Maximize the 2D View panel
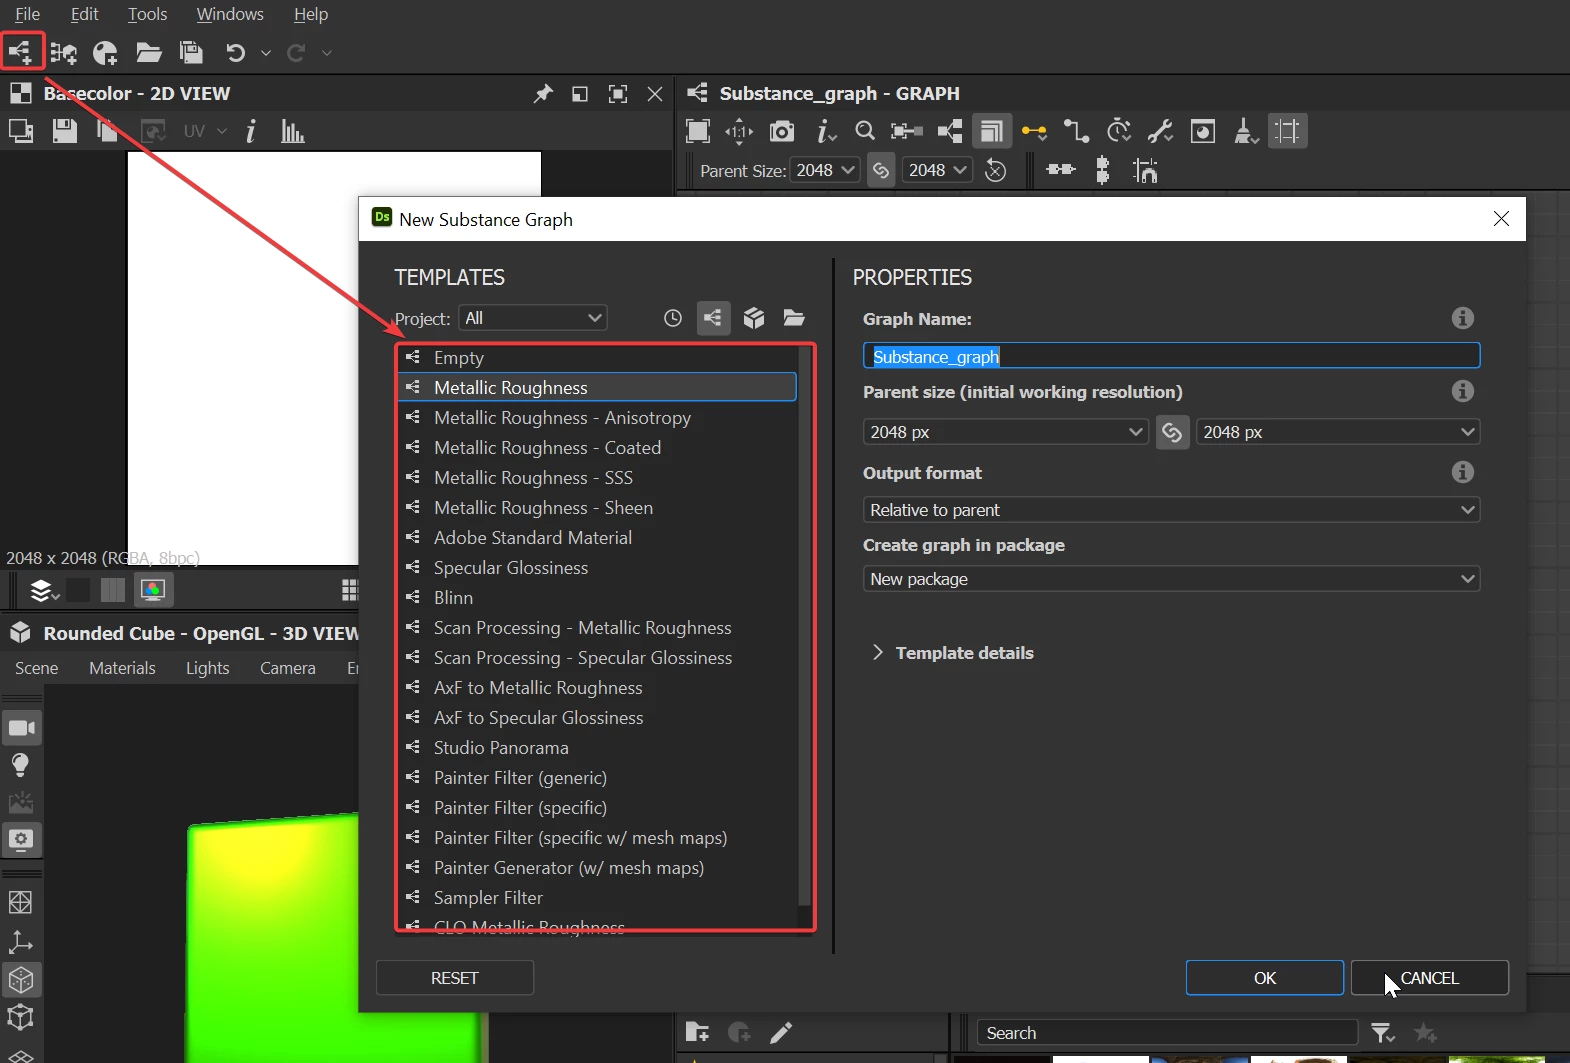This screenshot has width=1570, height=1063. tap(618, 94)
